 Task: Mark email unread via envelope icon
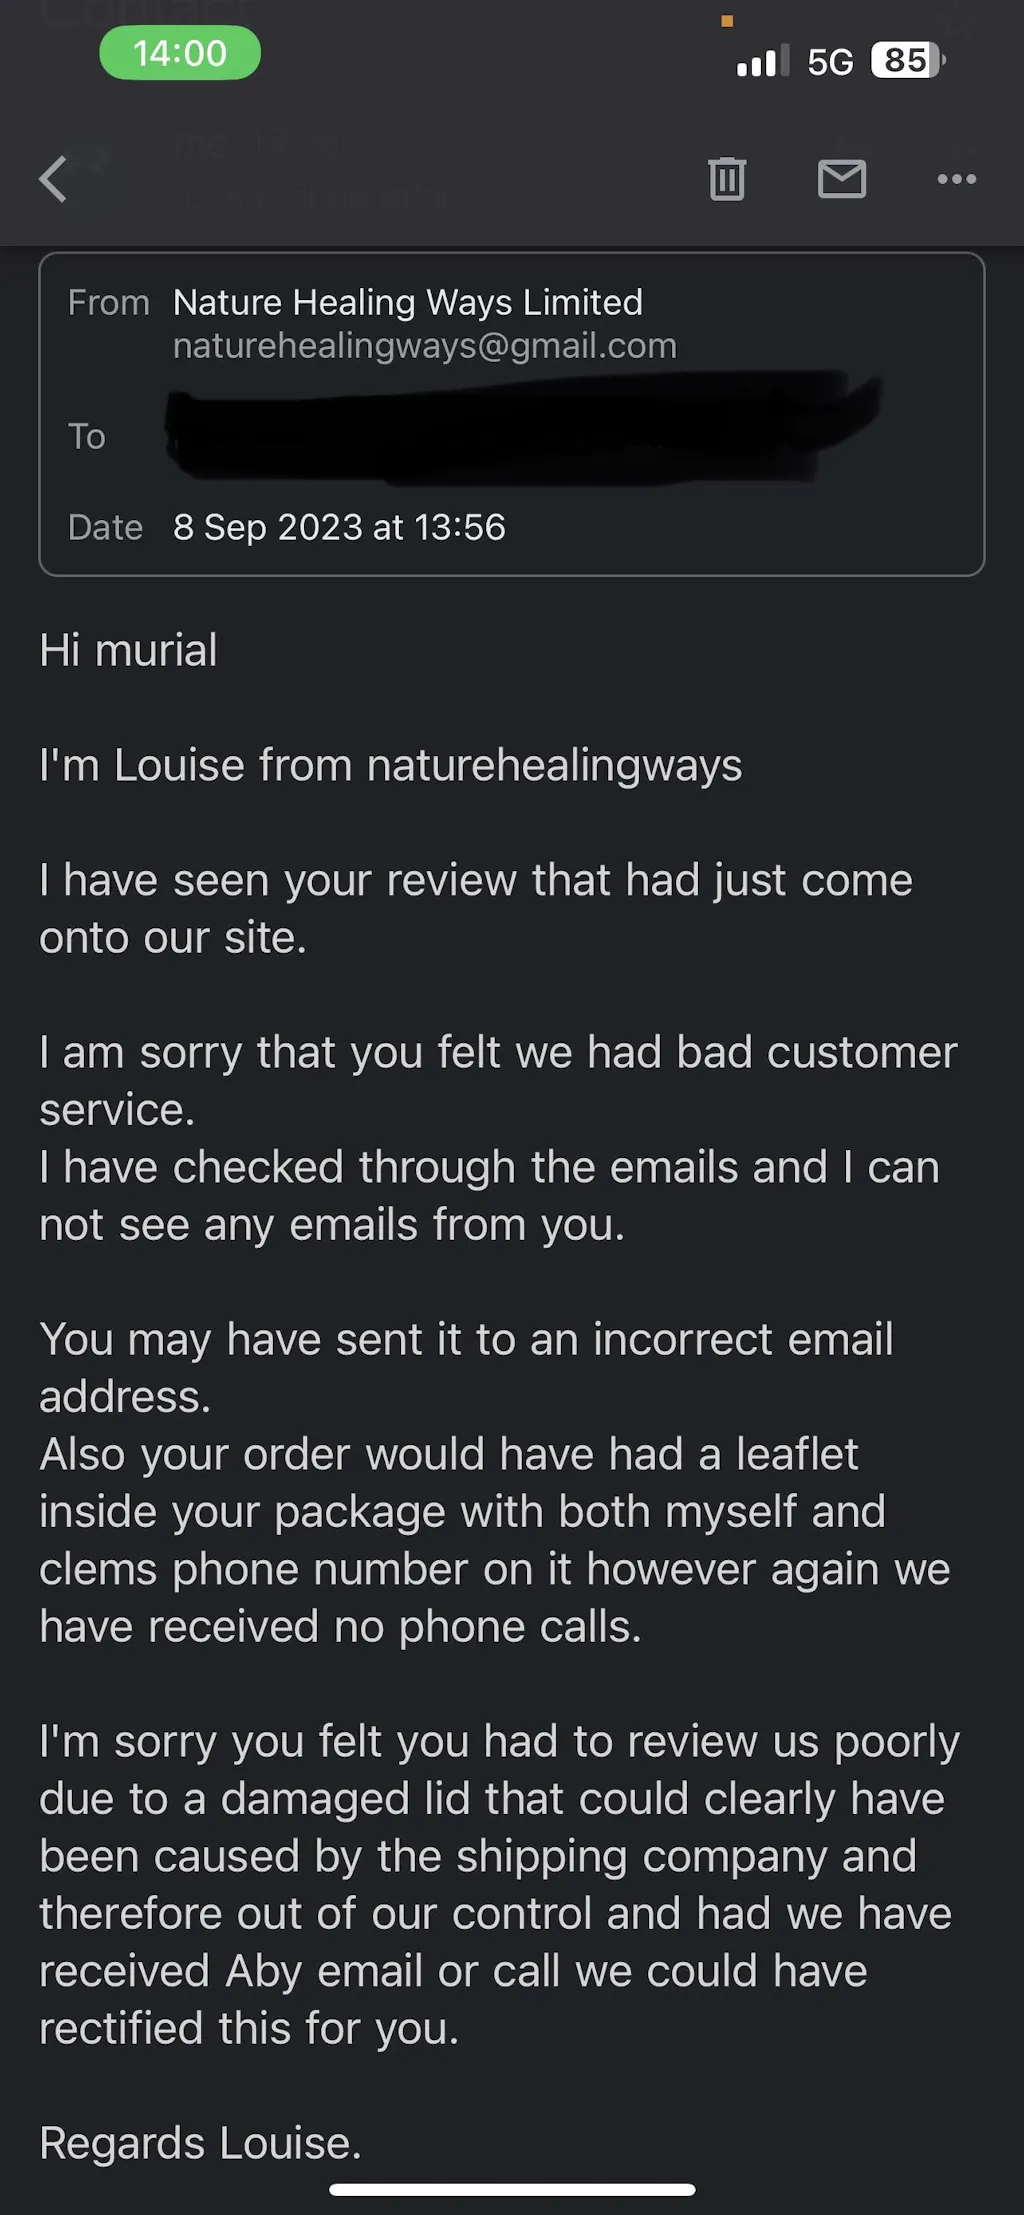pyautogui.click(x=842, y=179)
